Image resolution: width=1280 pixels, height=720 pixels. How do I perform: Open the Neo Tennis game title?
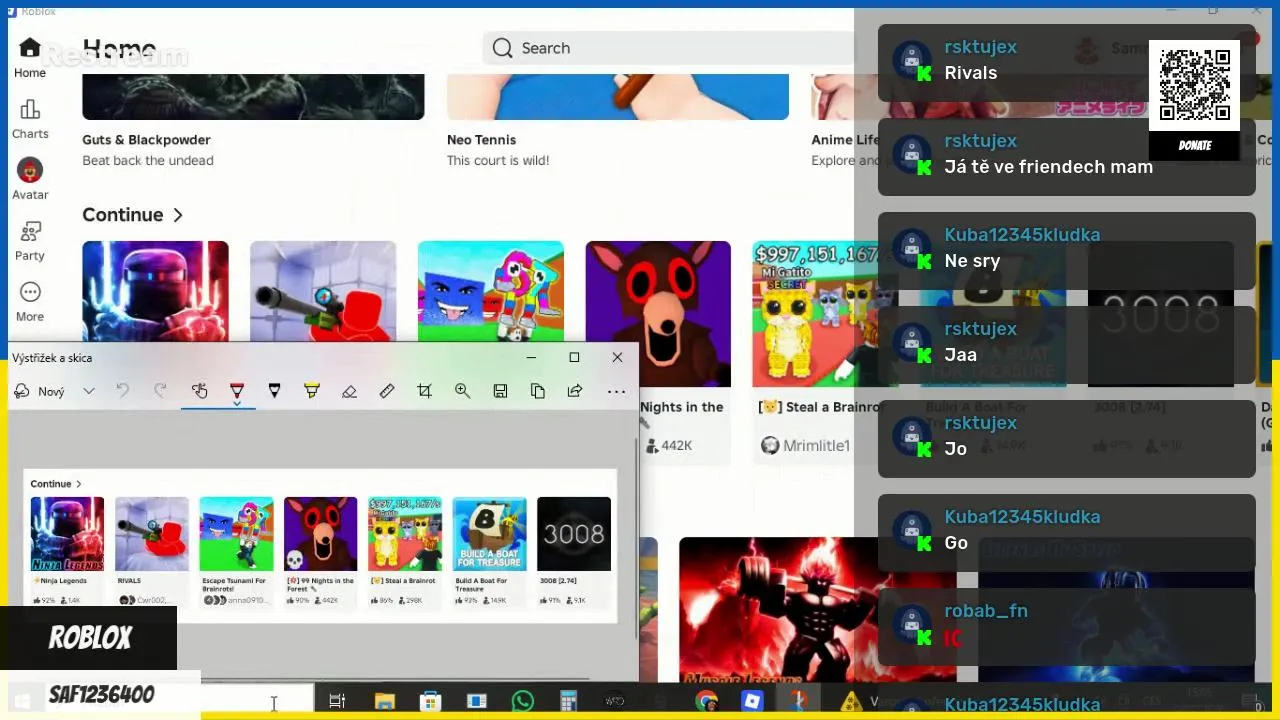481,140
